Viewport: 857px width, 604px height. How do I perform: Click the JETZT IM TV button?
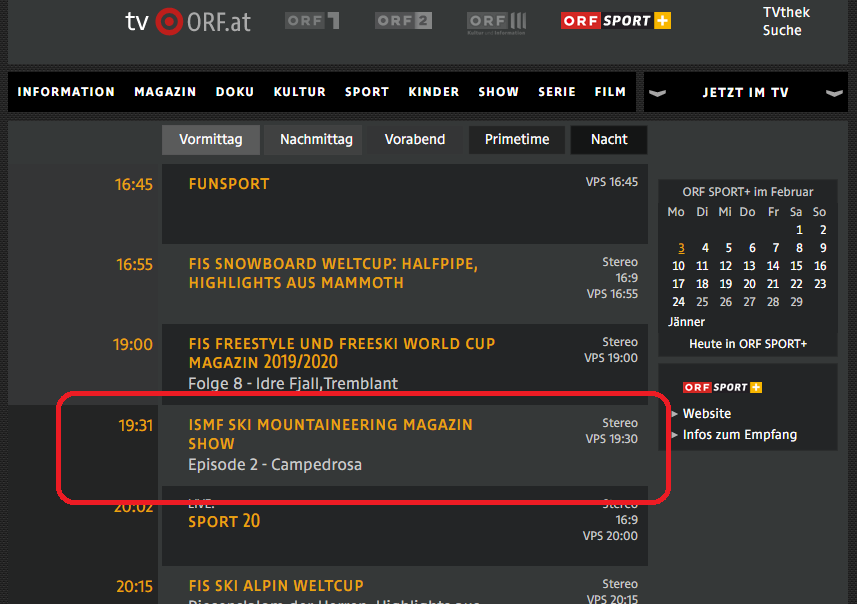pyautogui.click(x=746, y=92)
